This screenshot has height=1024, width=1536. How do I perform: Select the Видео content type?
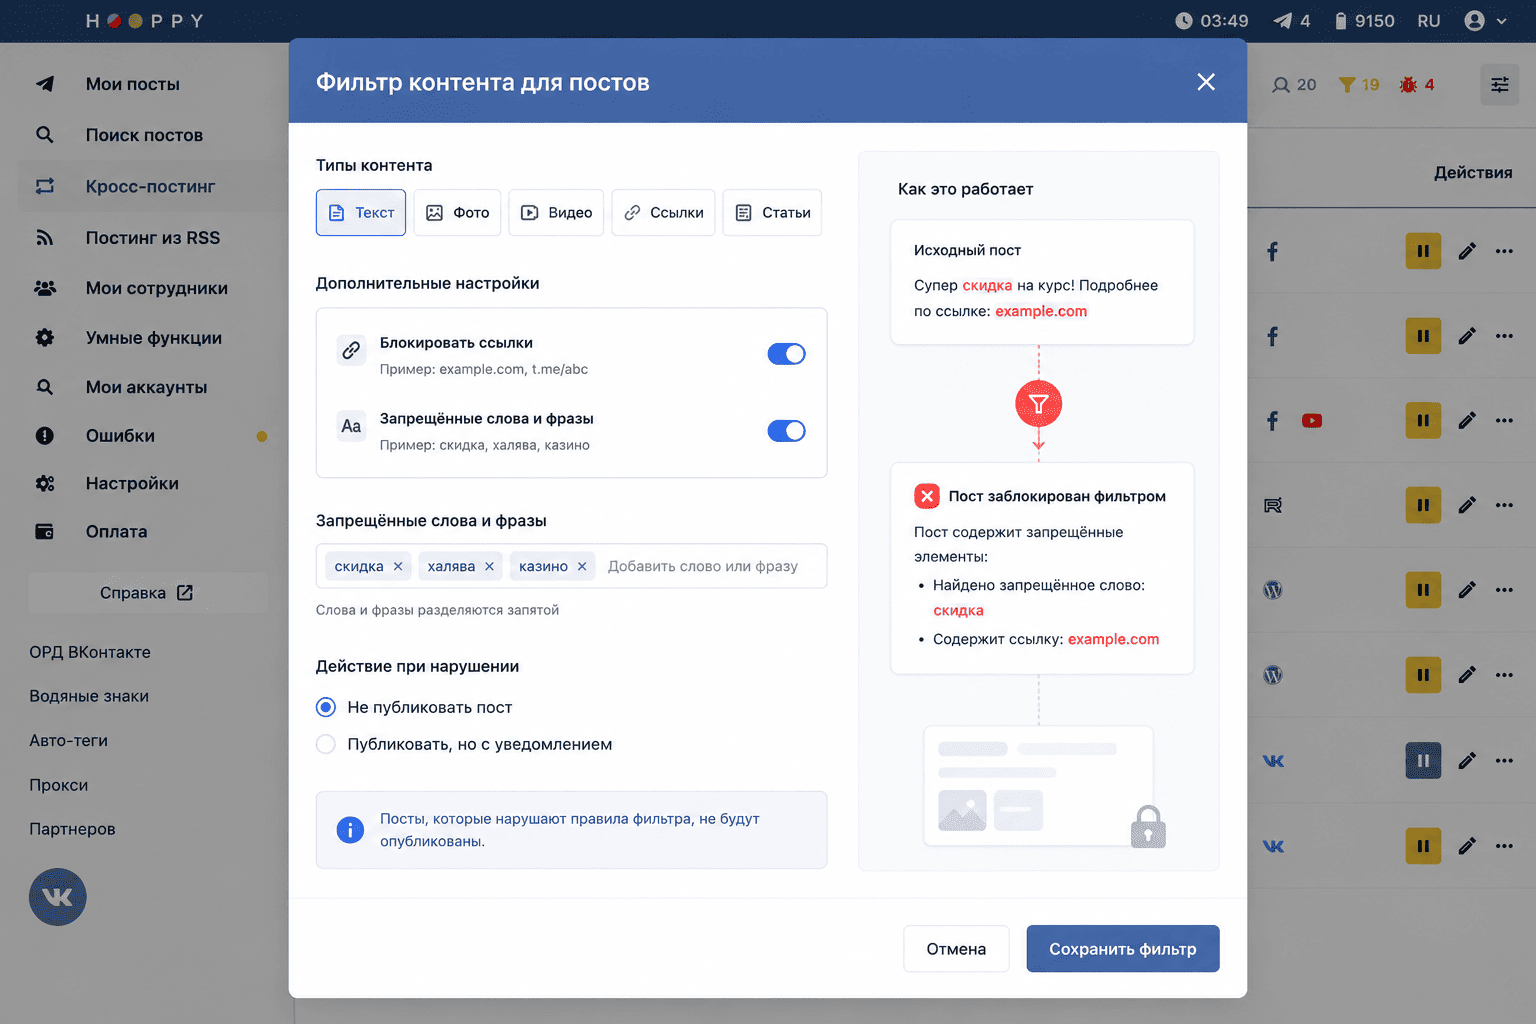click(x=556, y=212)
